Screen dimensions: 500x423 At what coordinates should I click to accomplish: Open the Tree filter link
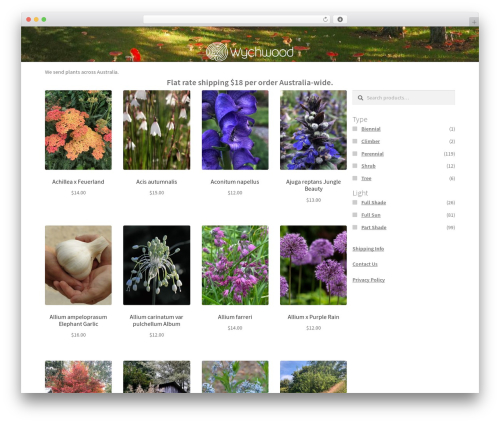pyautogui.click(x=366, y=178)
